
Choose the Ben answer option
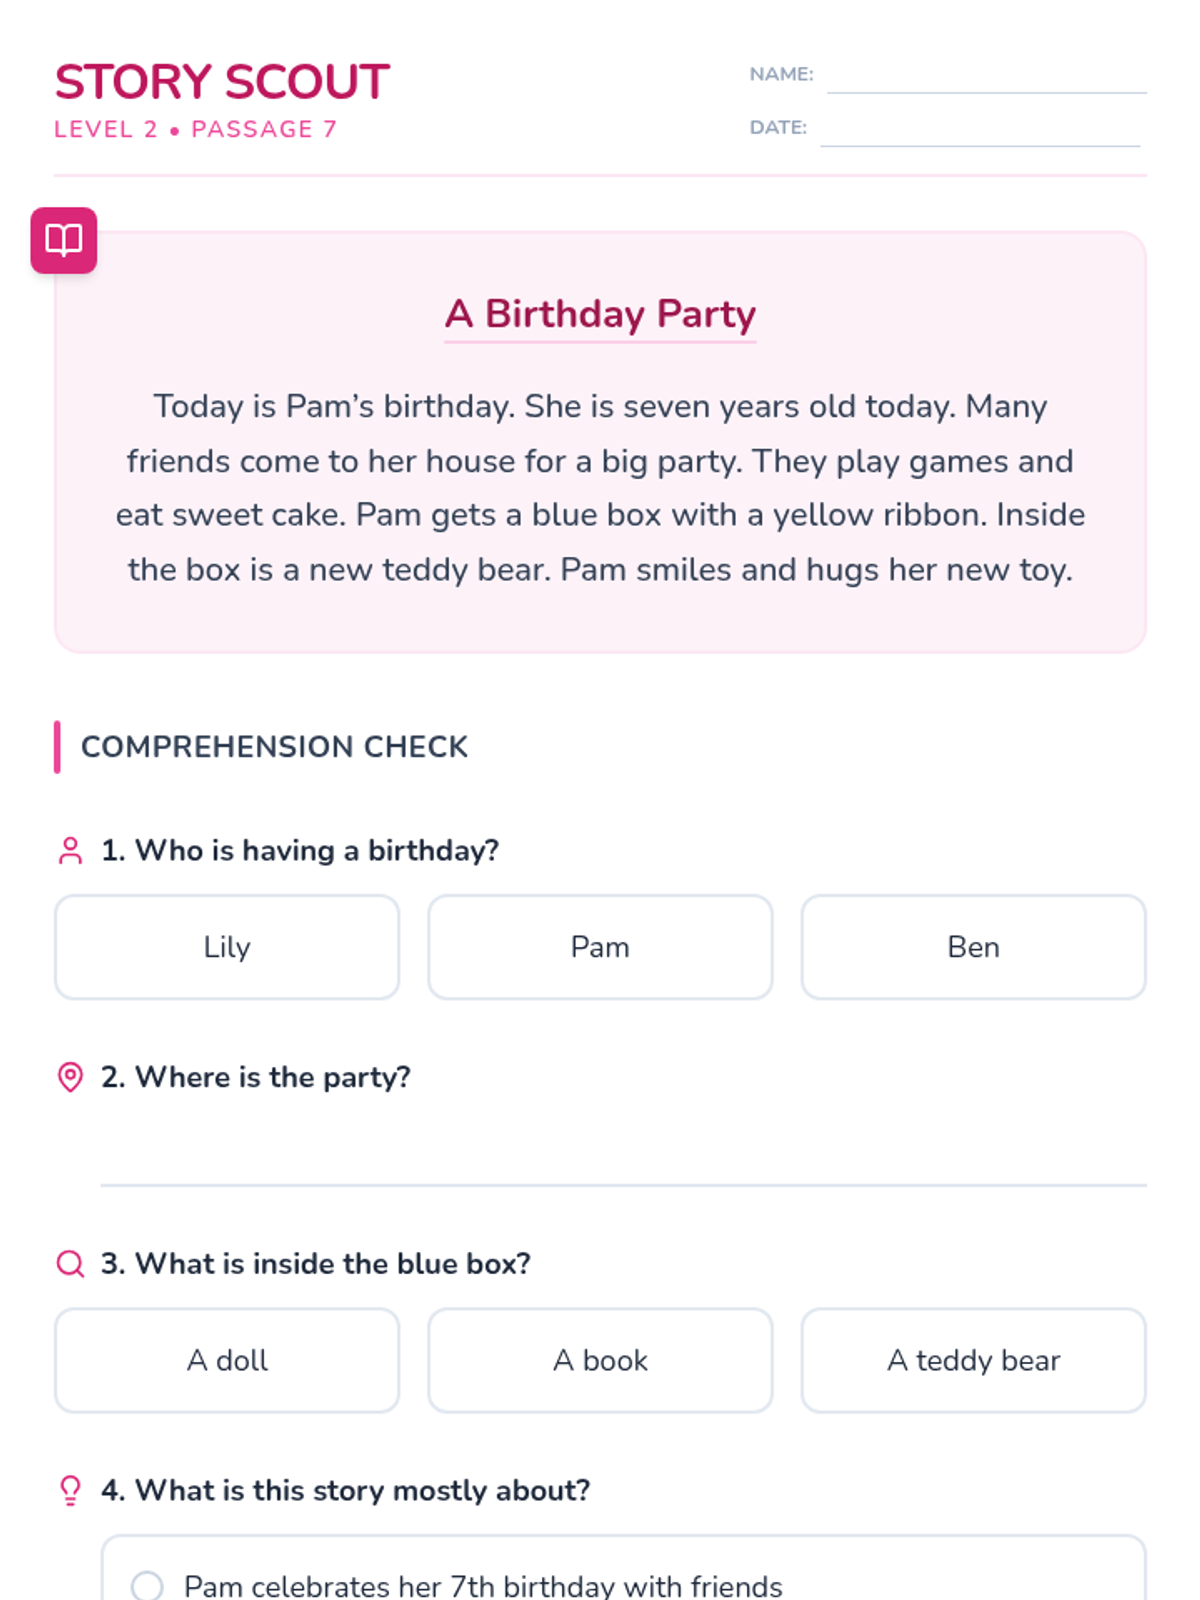point(973,947)
